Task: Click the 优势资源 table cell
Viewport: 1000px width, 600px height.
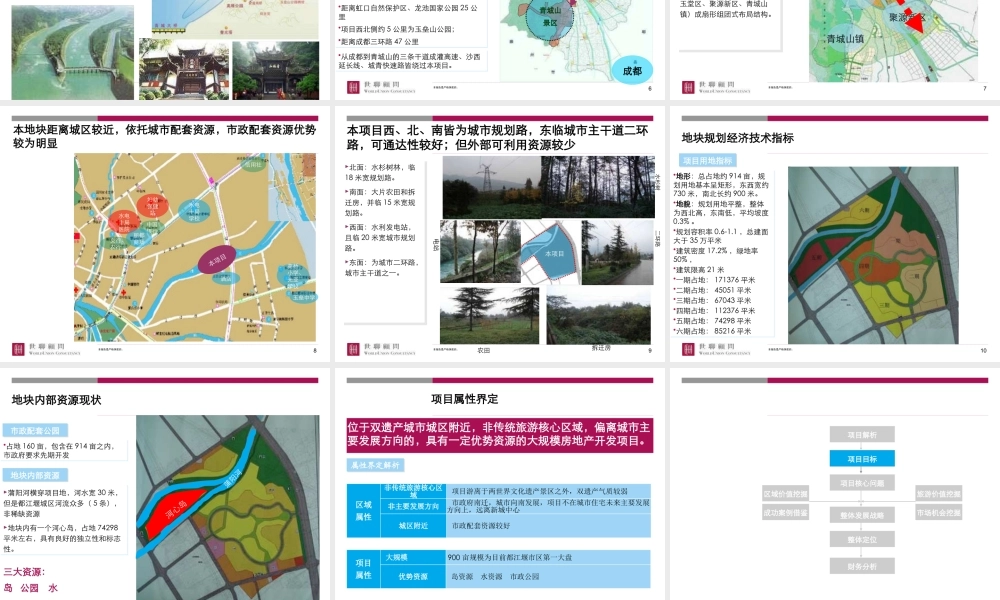Action: coord(413,576)
